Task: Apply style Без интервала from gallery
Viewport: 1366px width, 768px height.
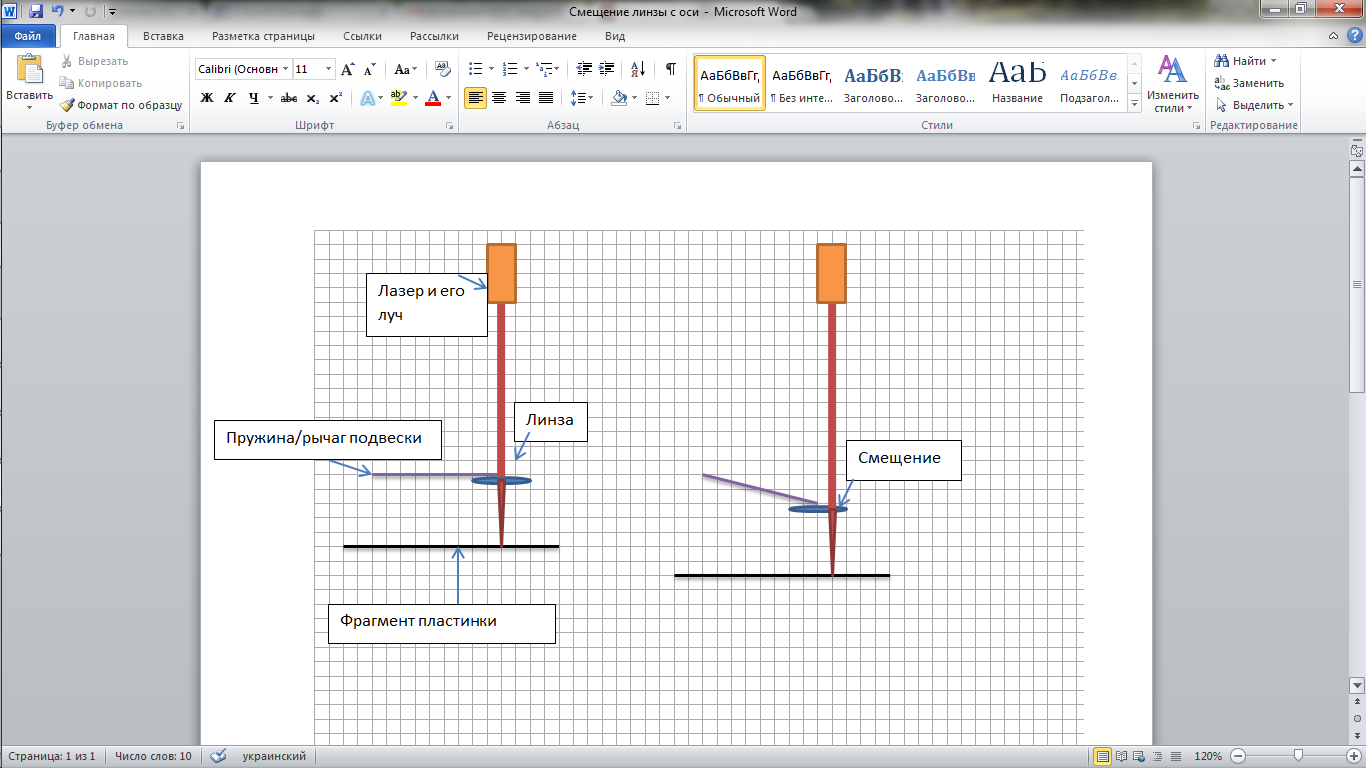Action: click(802, 84)
